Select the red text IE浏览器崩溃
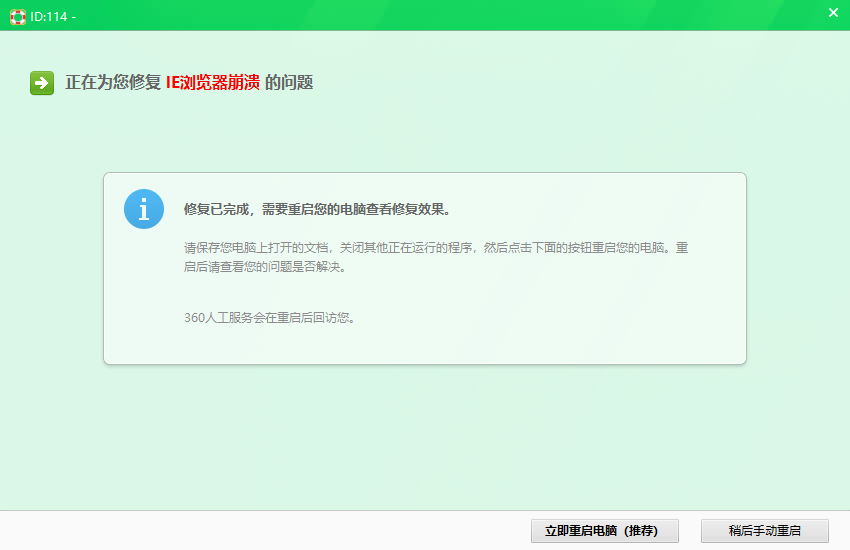850x550 pixels. tap(212, 82)
